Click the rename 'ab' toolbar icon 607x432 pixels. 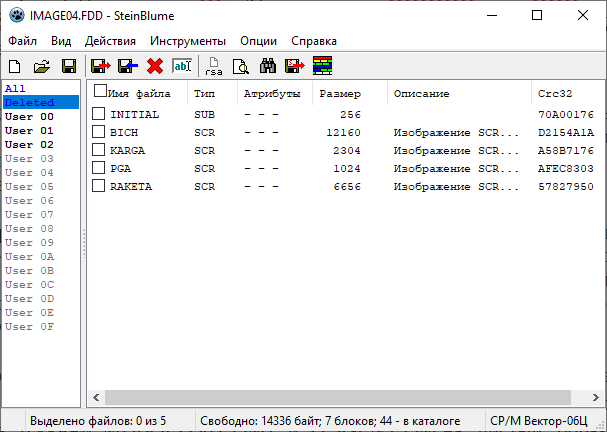(x=182, y=66)
